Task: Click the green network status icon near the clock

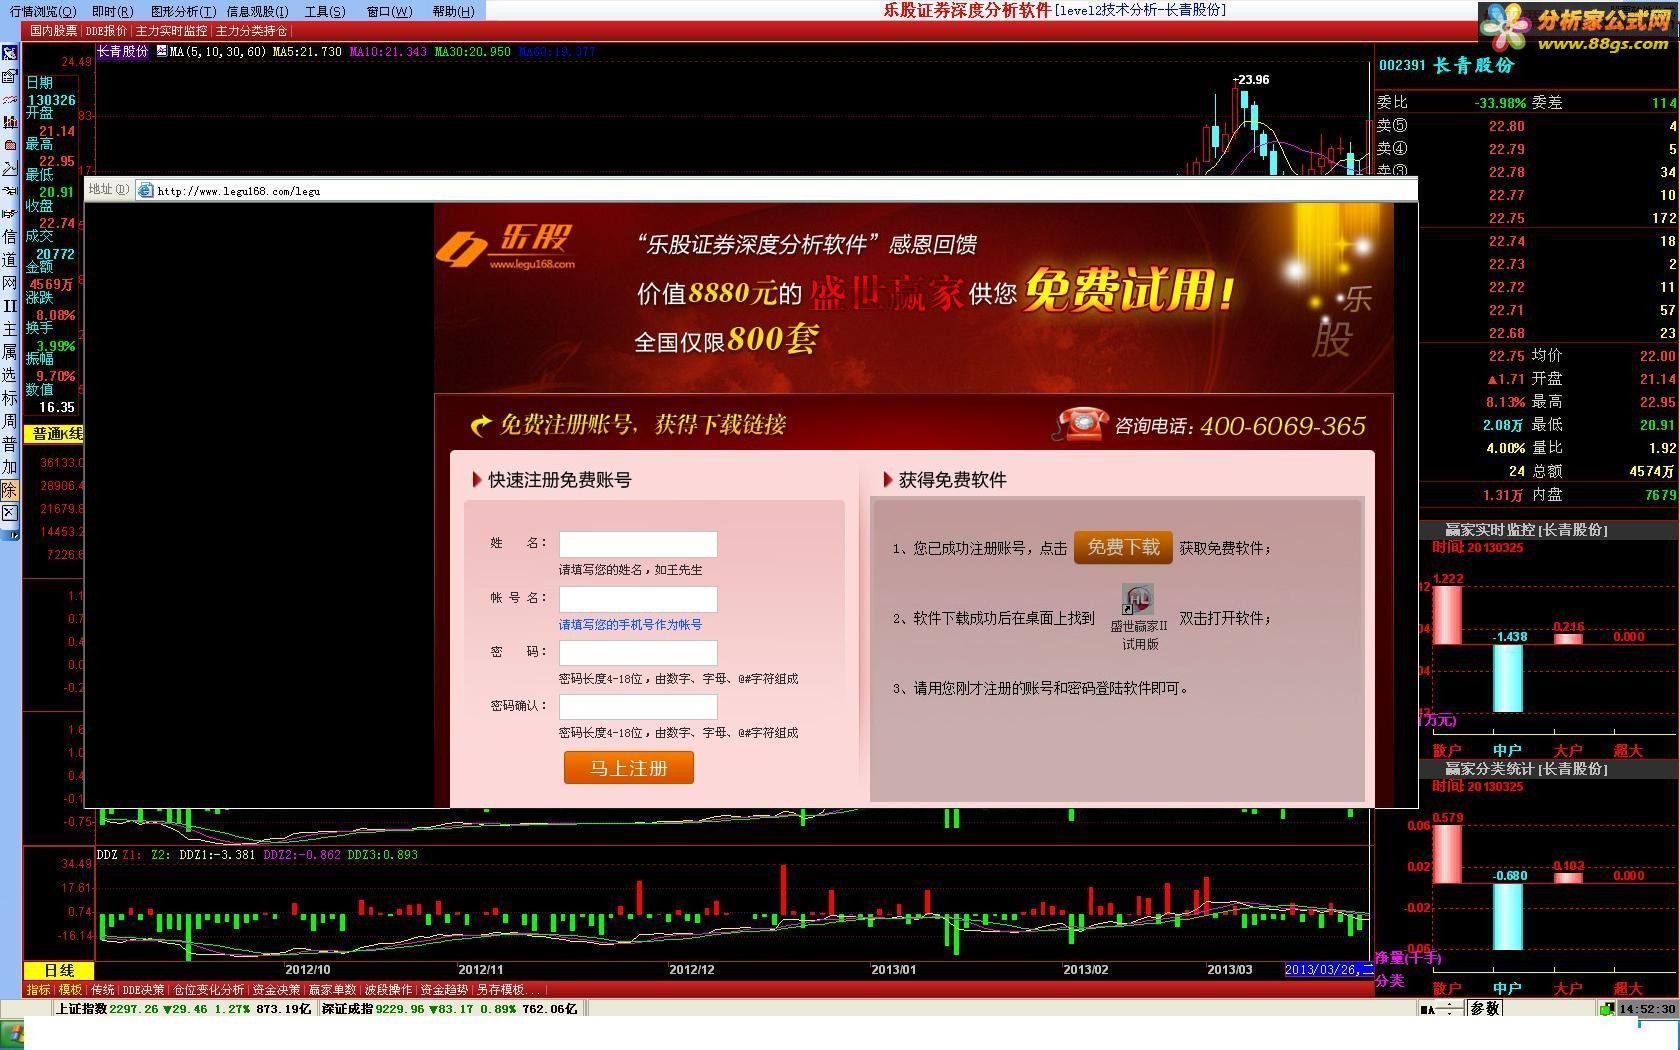Action: click(x=1607, y=1009)
